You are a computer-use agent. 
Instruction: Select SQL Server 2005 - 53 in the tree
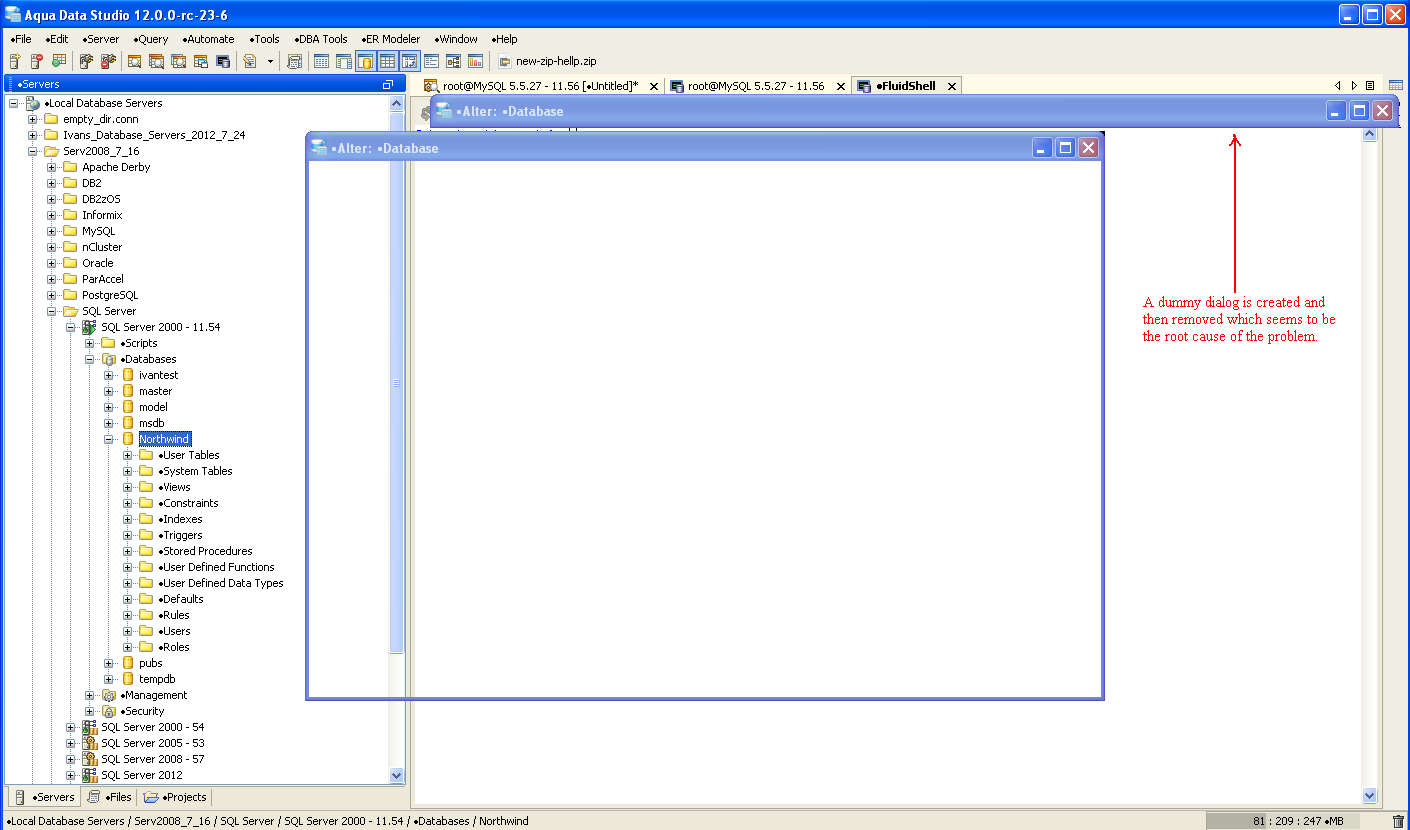[x=153, y=743]
